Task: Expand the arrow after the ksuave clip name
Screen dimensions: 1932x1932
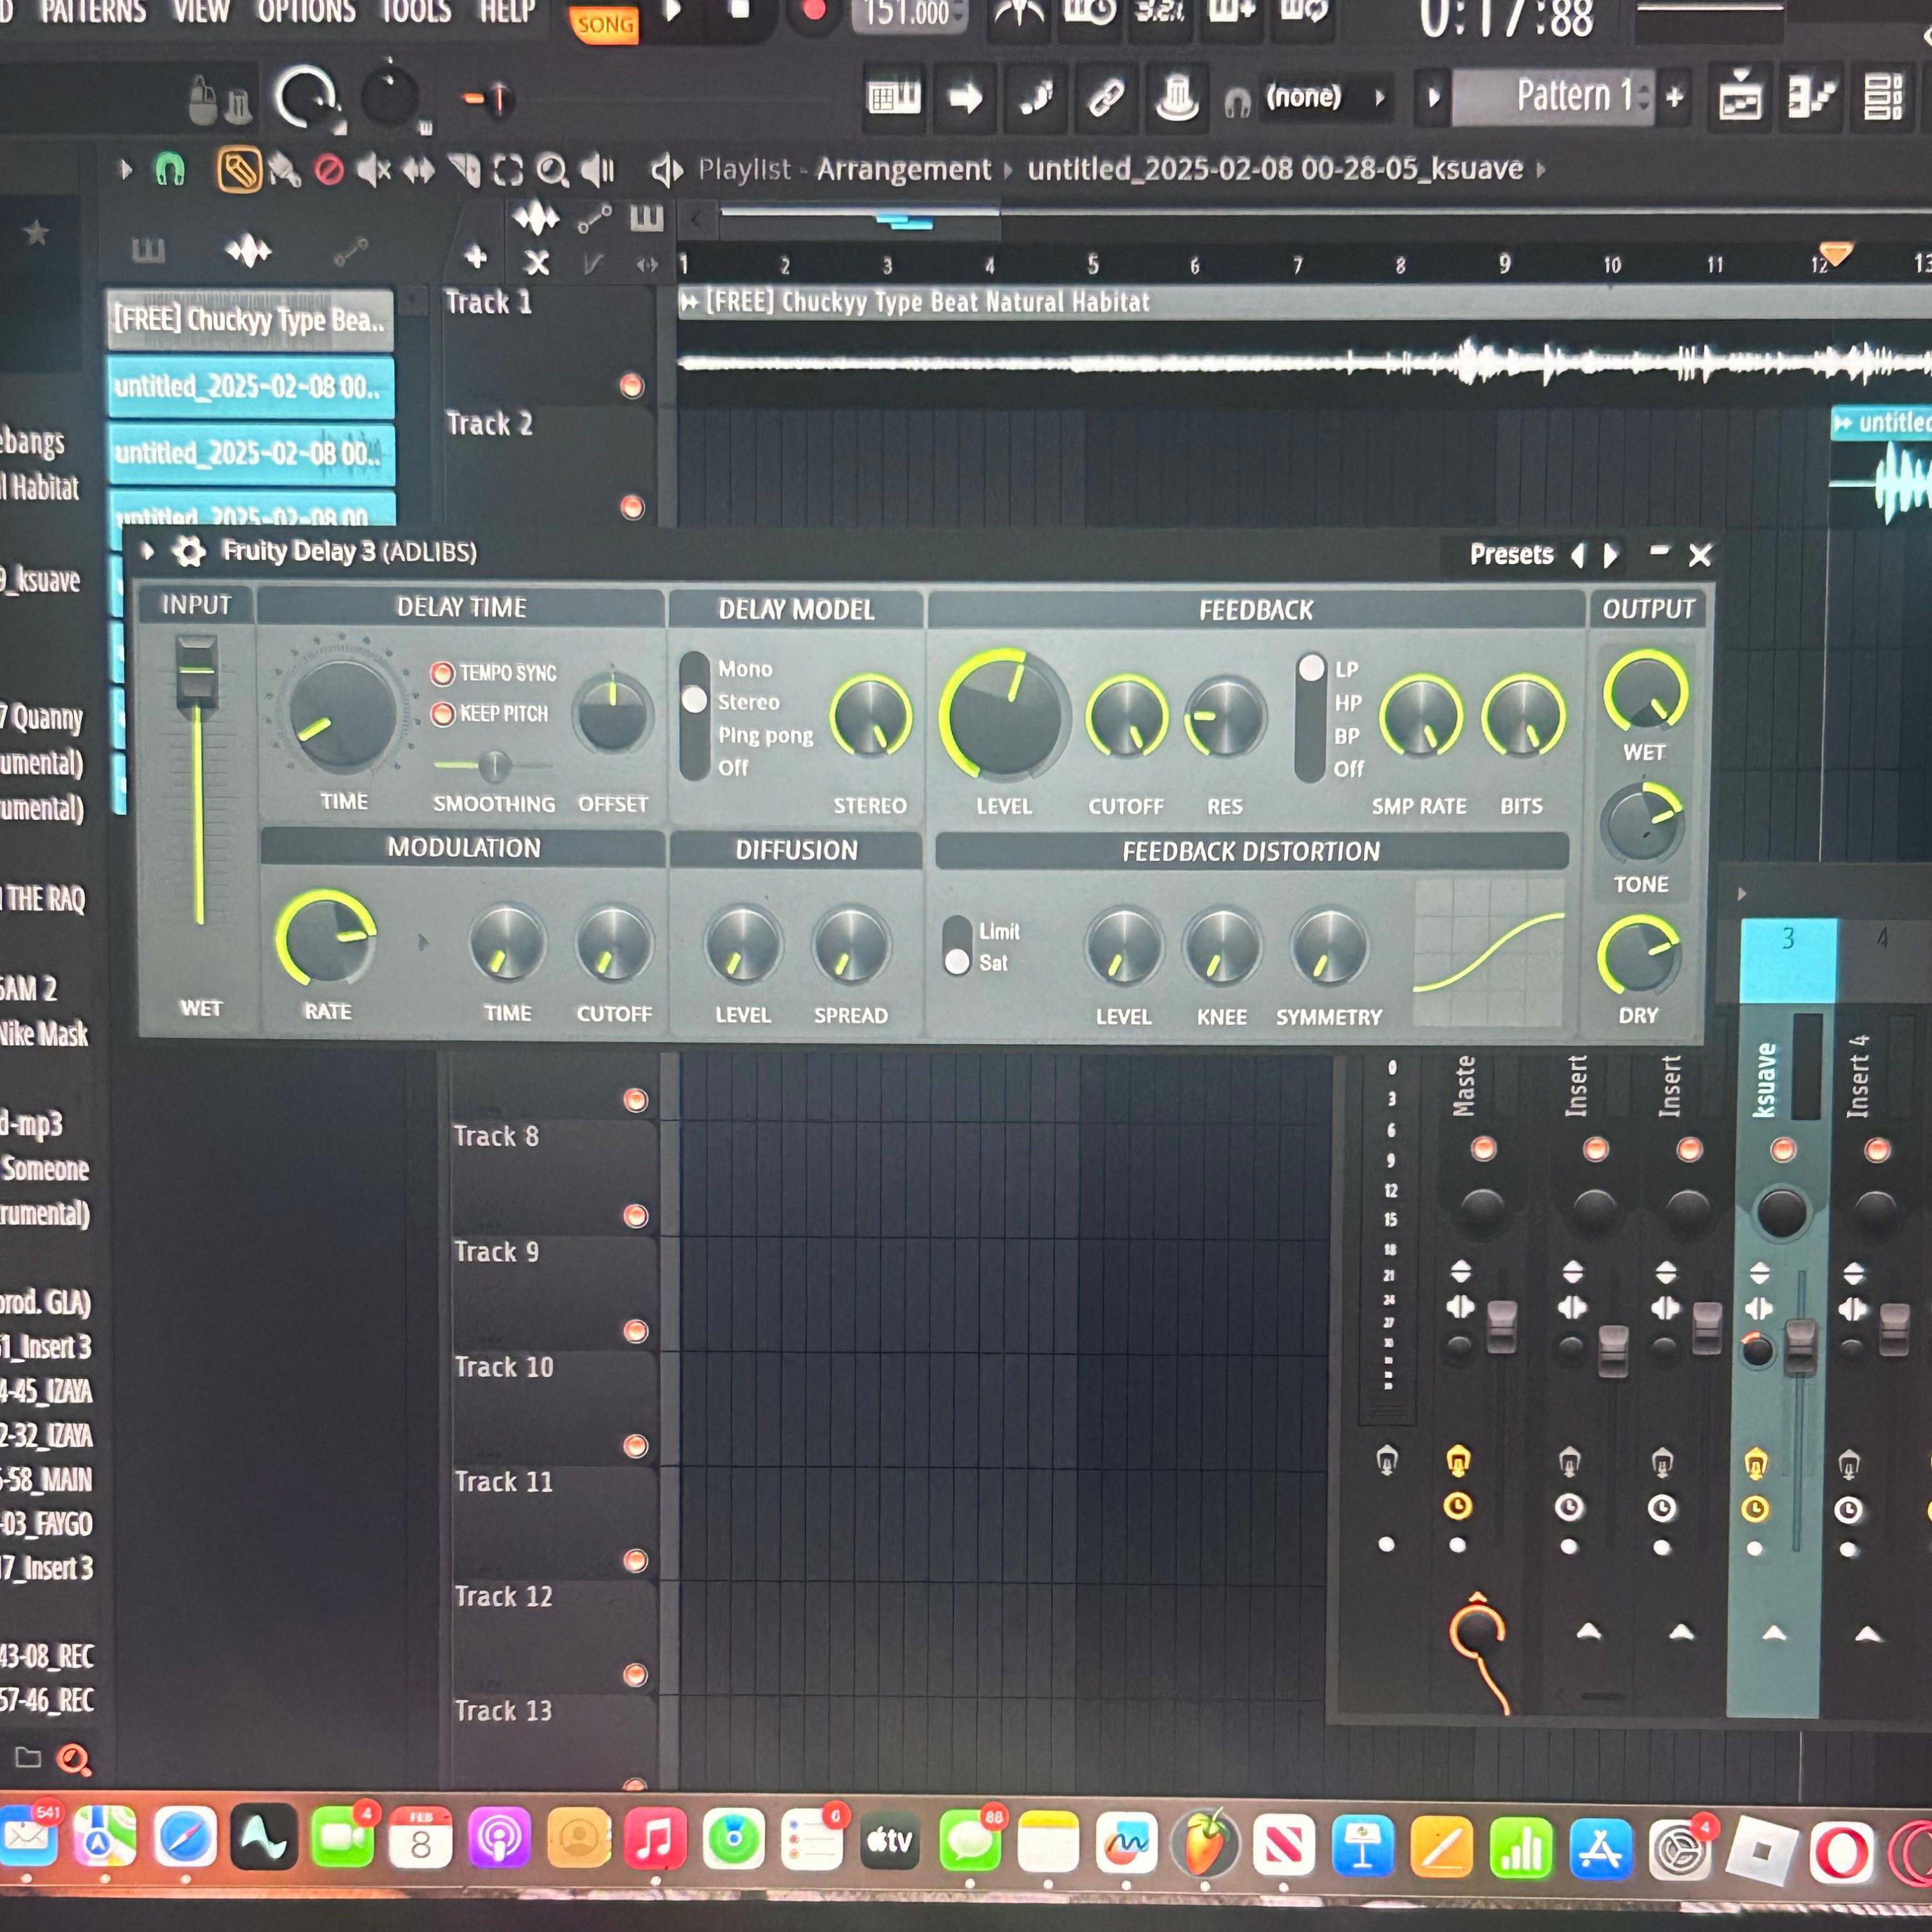Action: click(x=1541, y=169)
